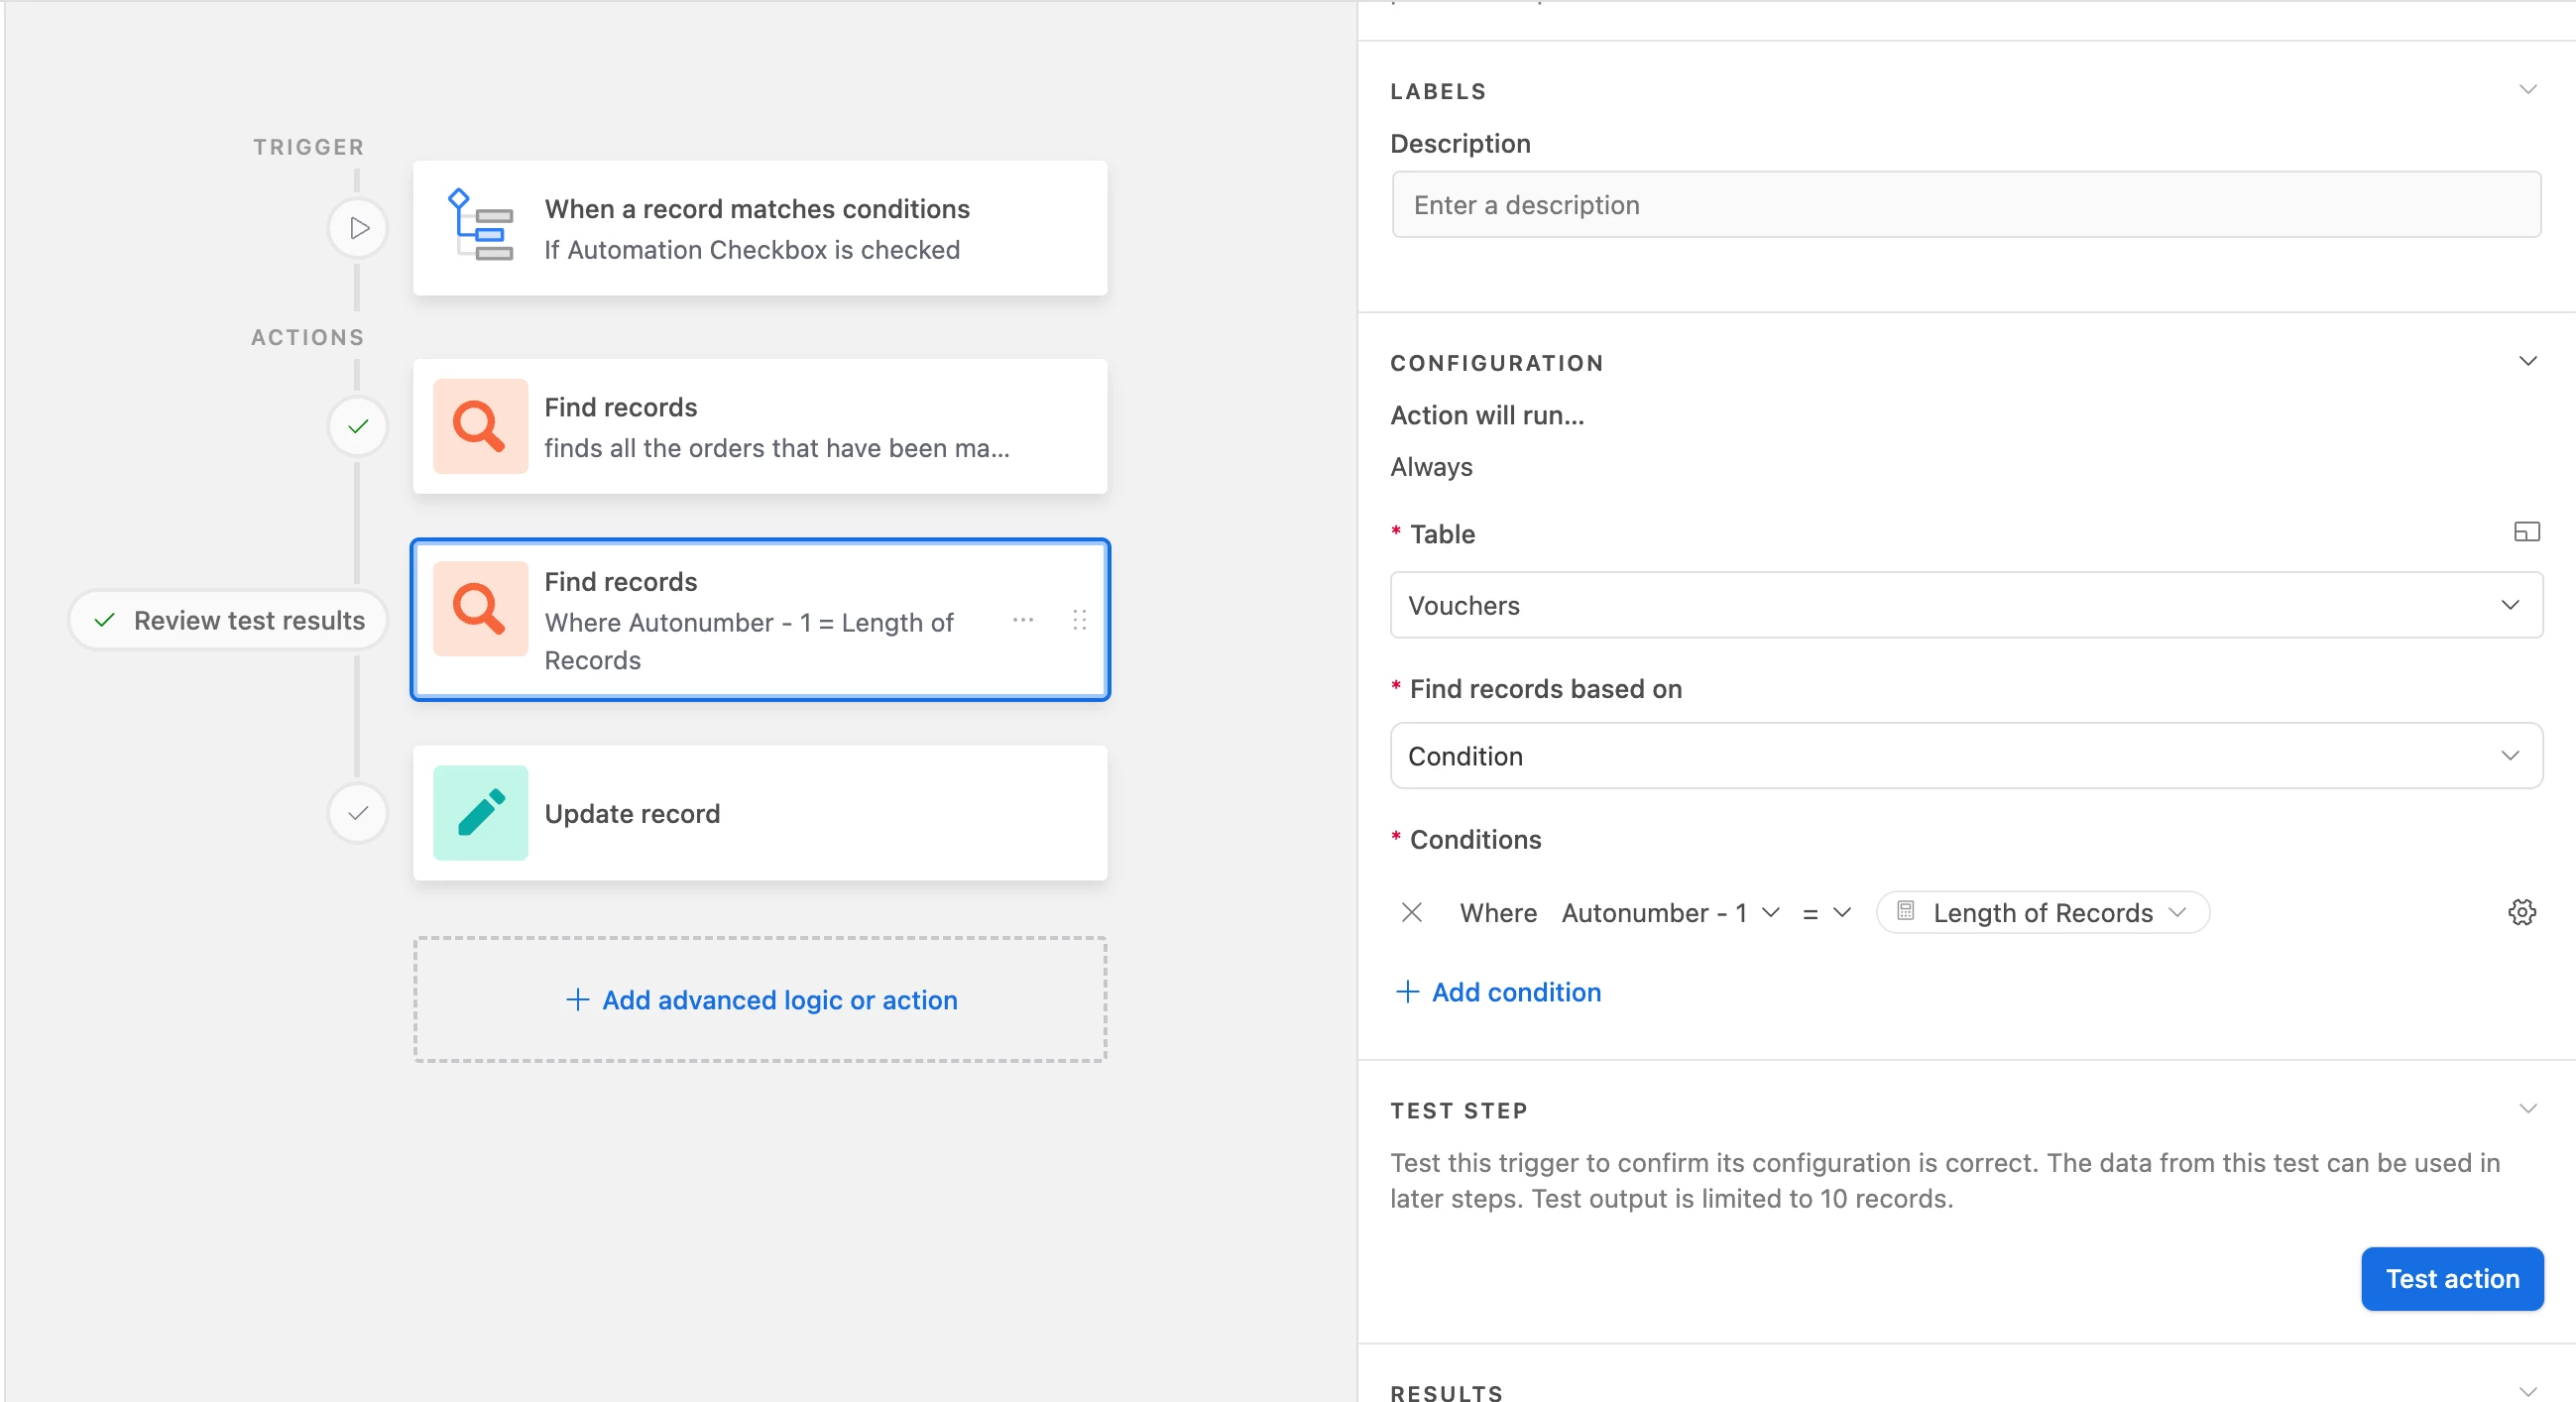Click the trigger conditions hierarchy icon
2576x1402 pixels.
coord(480,226)
